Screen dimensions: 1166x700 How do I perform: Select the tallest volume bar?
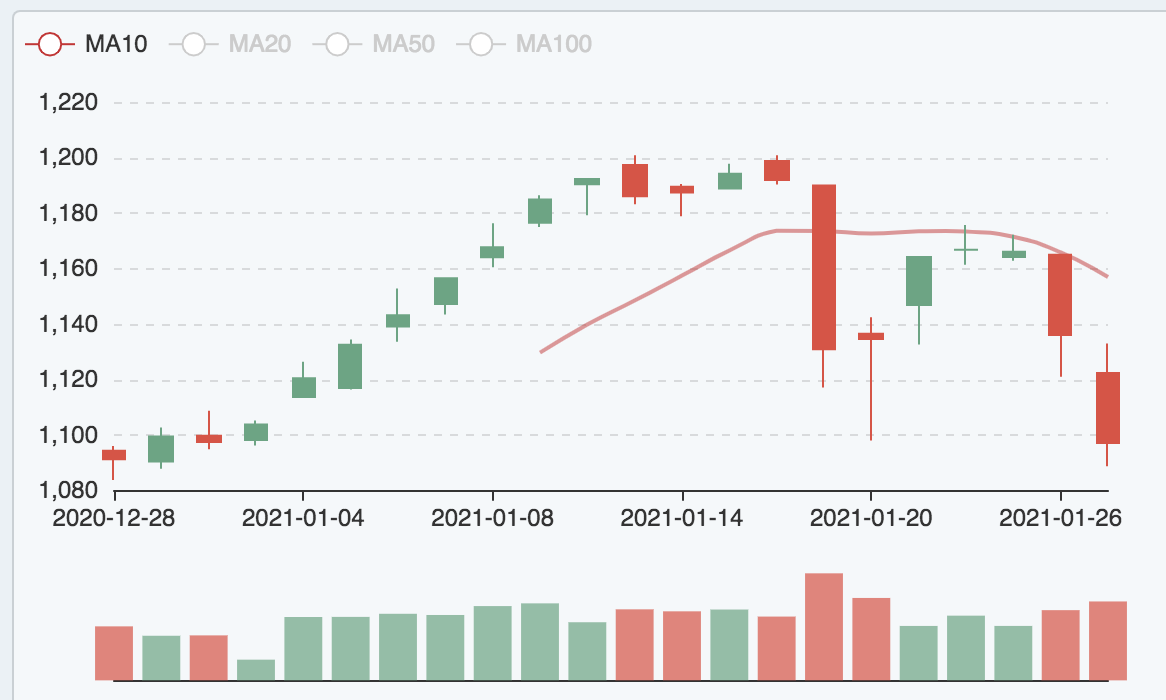click(x=824, y=626)
